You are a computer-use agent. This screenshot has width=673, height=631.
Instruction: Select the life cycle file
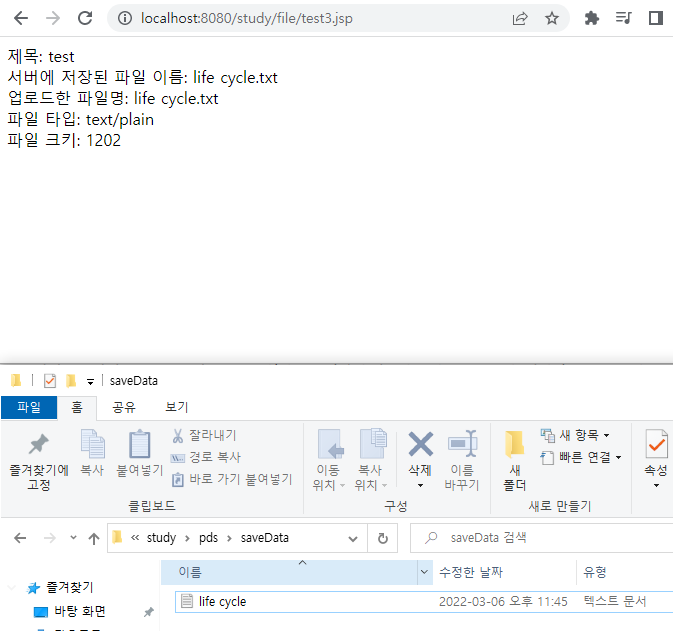click(x=424, y=601)
